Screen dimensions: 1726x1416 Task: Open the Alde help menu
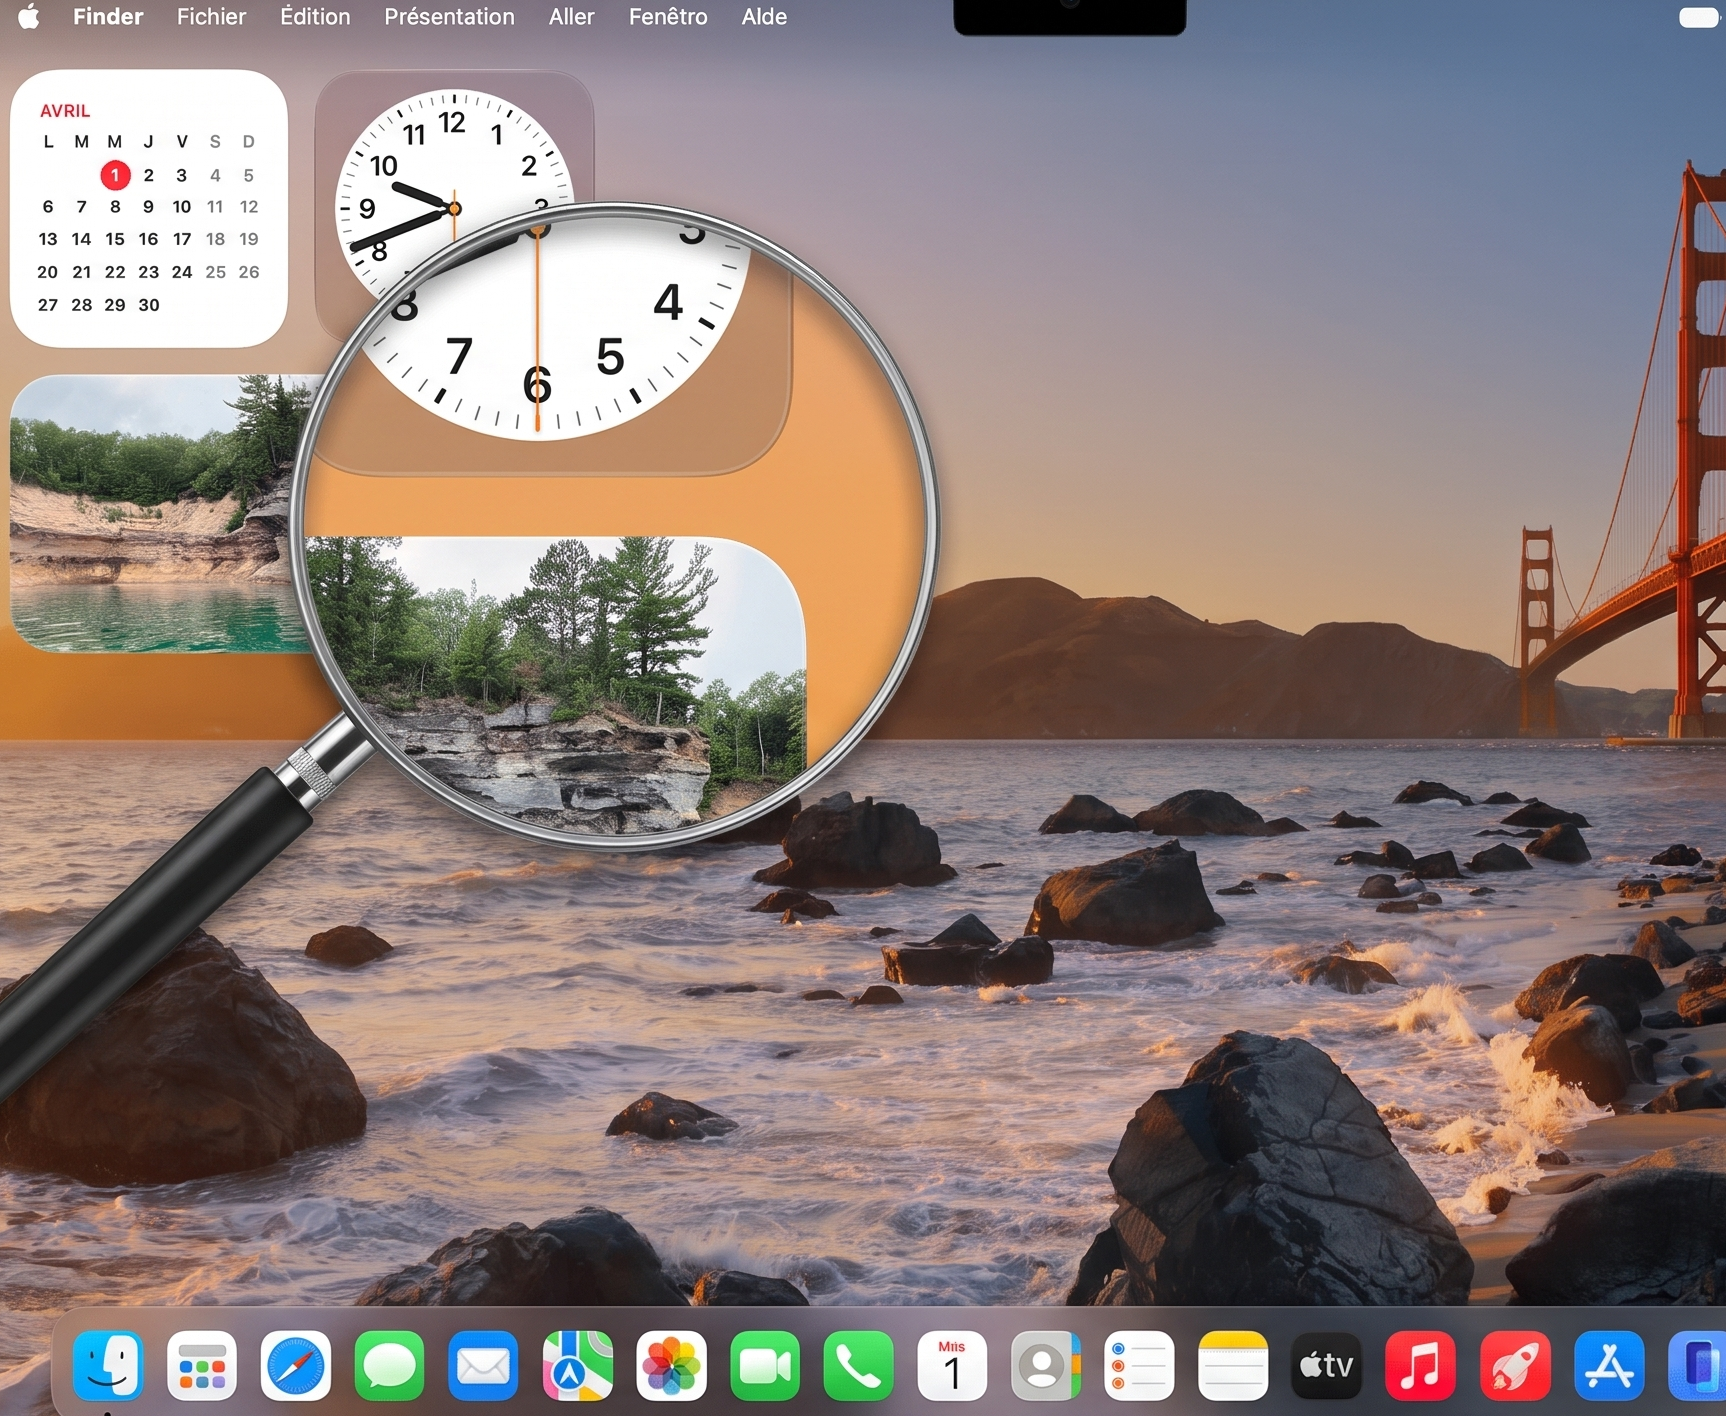click(x=764, y=17)
